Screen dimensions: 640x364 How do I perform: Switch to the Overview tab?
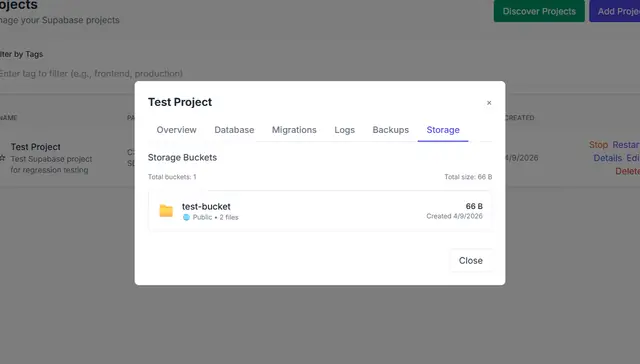pos(176,130)
